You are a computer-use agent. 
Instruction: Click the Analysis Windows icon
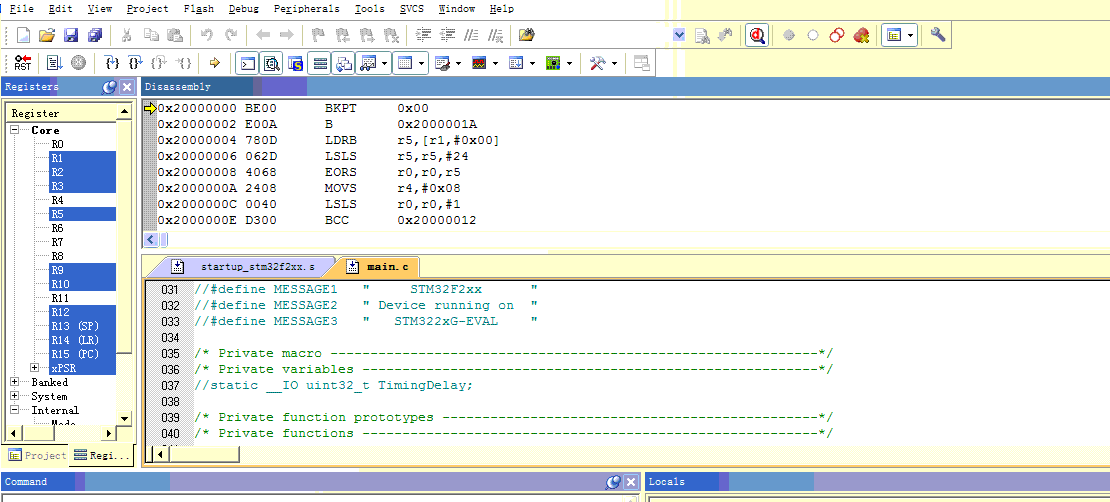click(477, 63)
